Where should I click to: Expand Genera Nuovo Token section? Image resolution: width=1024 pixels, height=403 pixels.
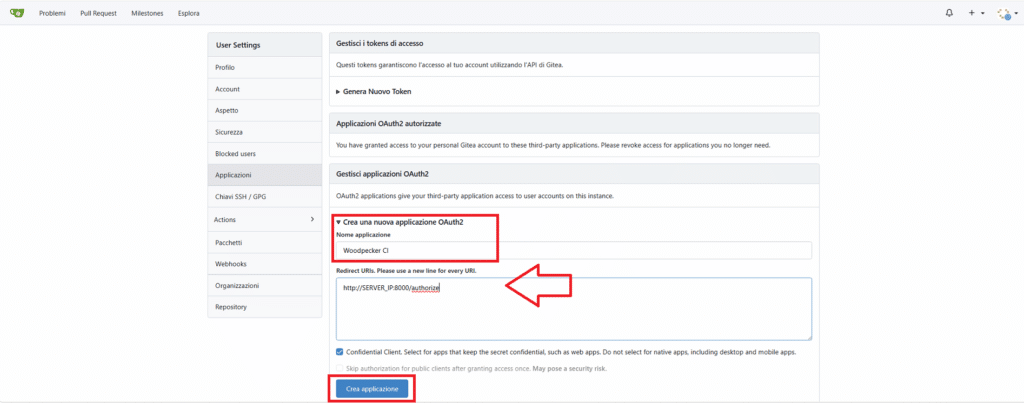[x=374, y=91]
